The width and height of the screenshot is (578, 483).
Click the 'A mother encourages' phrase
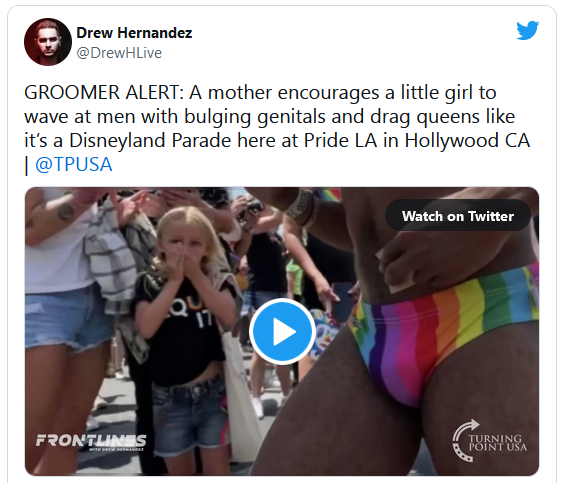tap(284, 92)
